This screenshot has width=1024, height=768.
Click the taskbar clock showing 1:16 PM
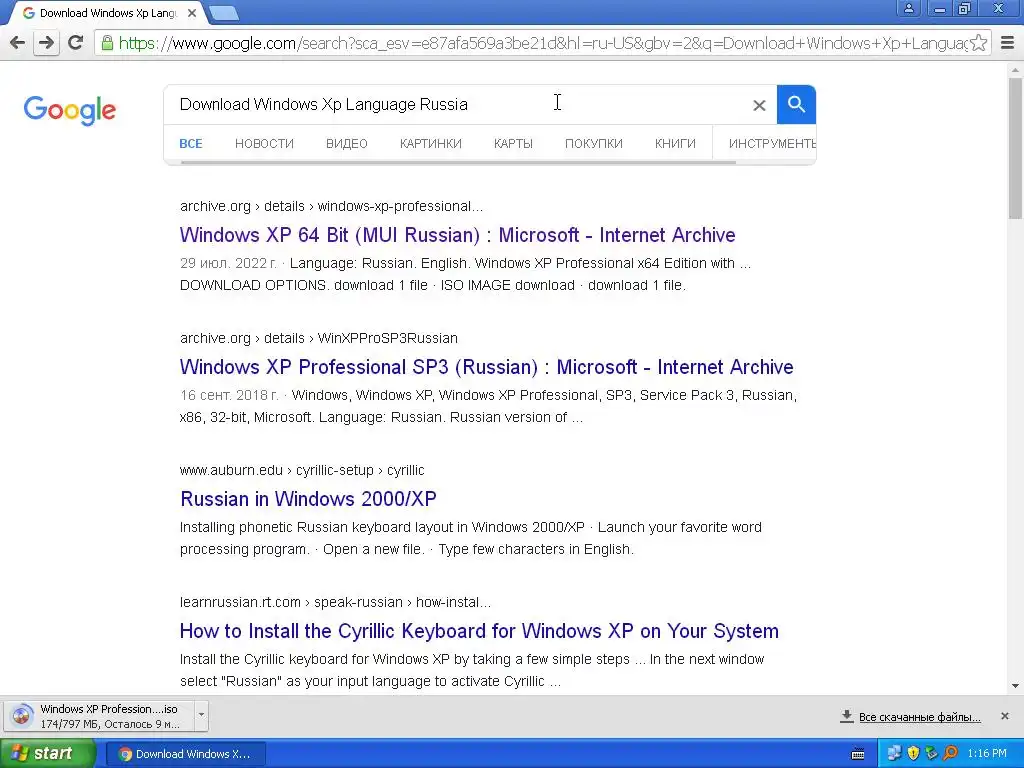[x=987, y=754]
